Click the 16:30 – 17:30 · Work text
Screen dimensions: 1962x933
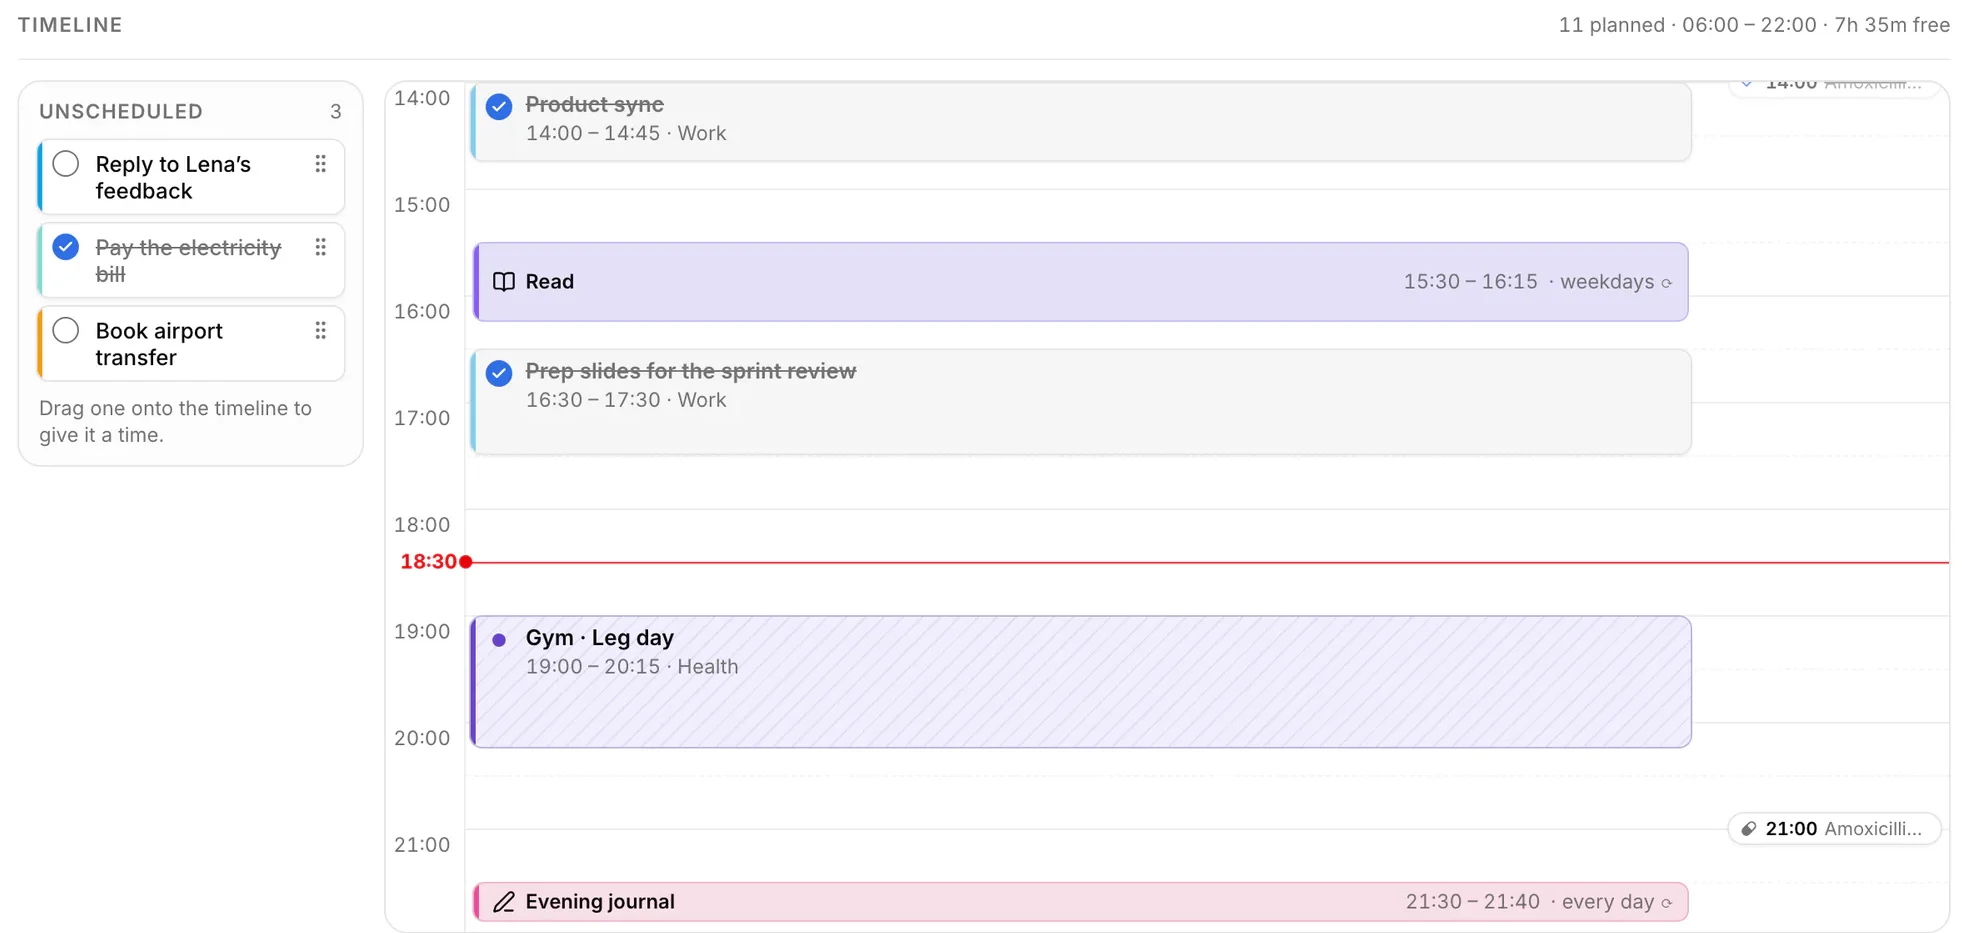click(626, 400)
